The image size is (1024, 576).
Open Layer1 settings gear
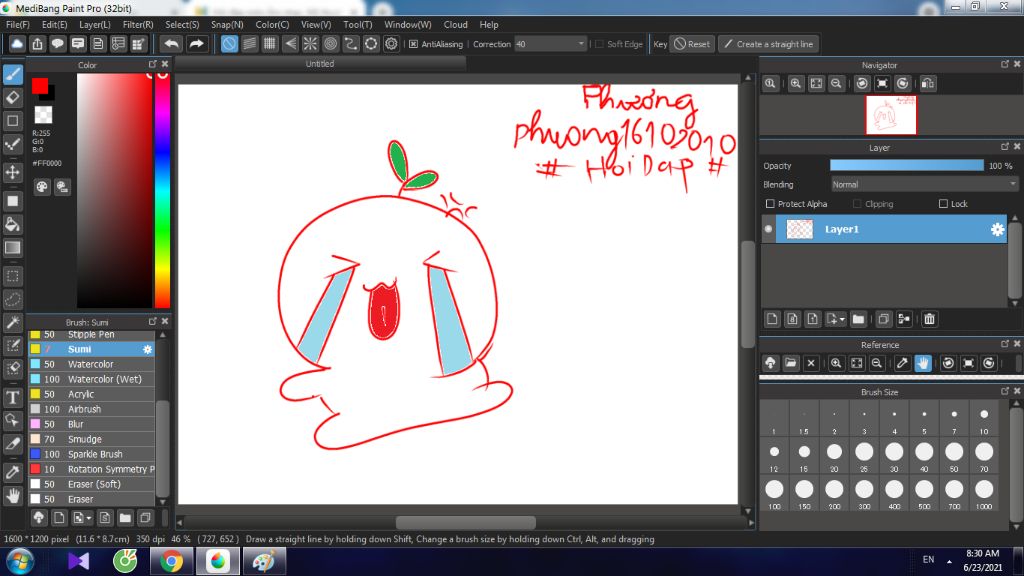pyautogui.click(x=997, y=229)
